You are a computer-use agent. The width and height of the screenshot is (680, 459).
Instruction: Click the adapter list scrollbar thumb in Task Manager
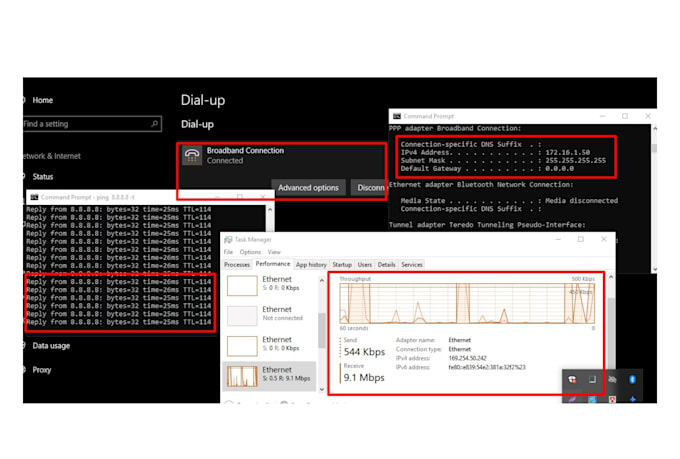321,331
